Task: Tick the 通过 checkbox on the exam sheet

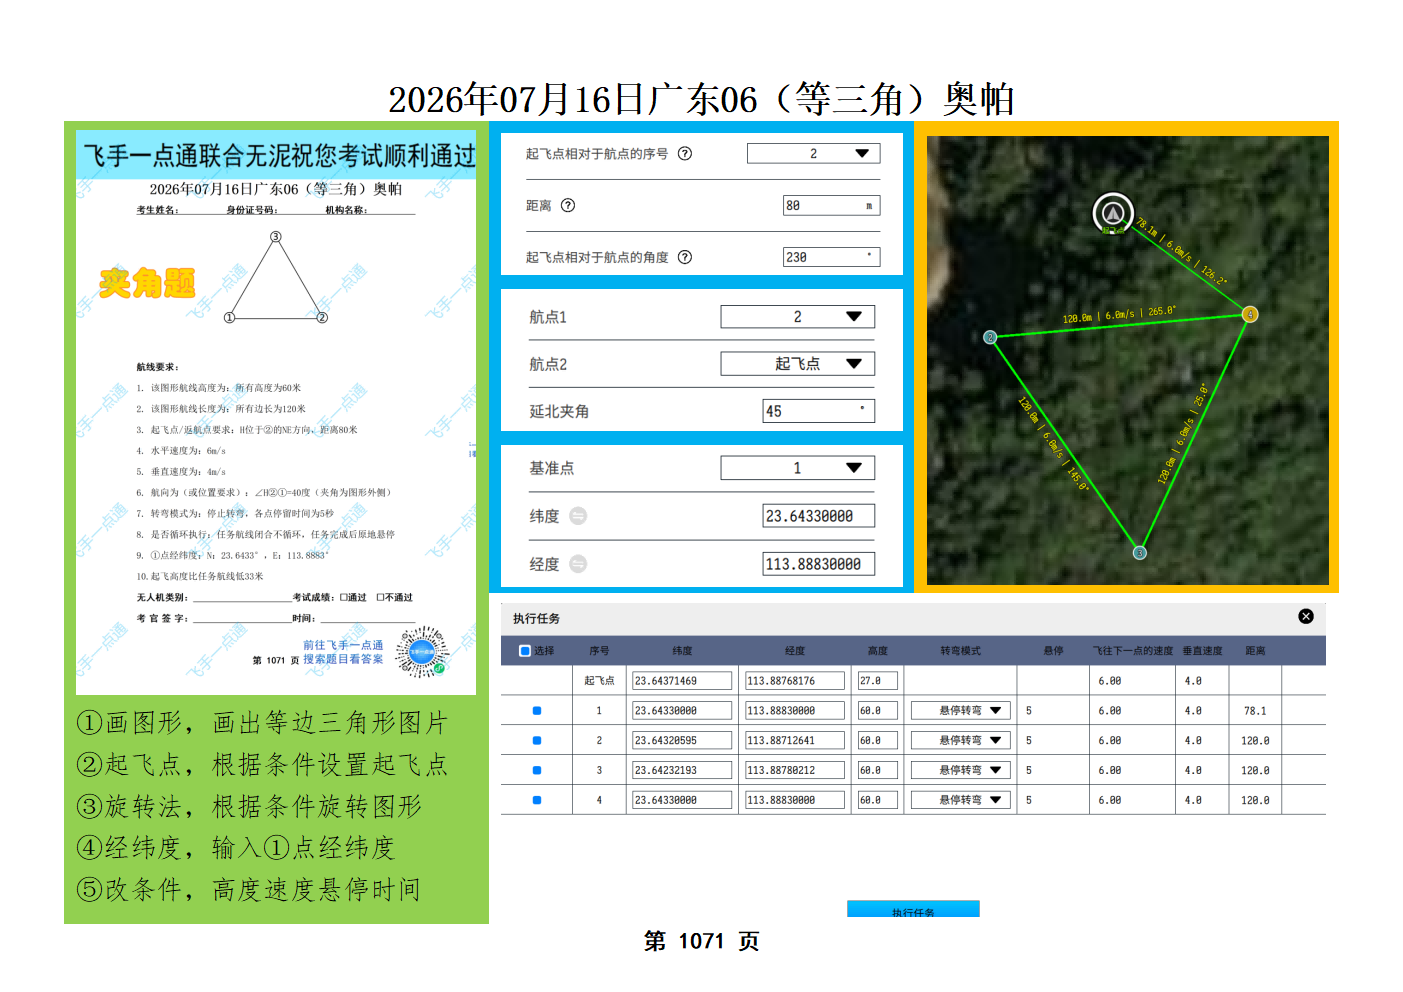Action: (x=343, y=597)
